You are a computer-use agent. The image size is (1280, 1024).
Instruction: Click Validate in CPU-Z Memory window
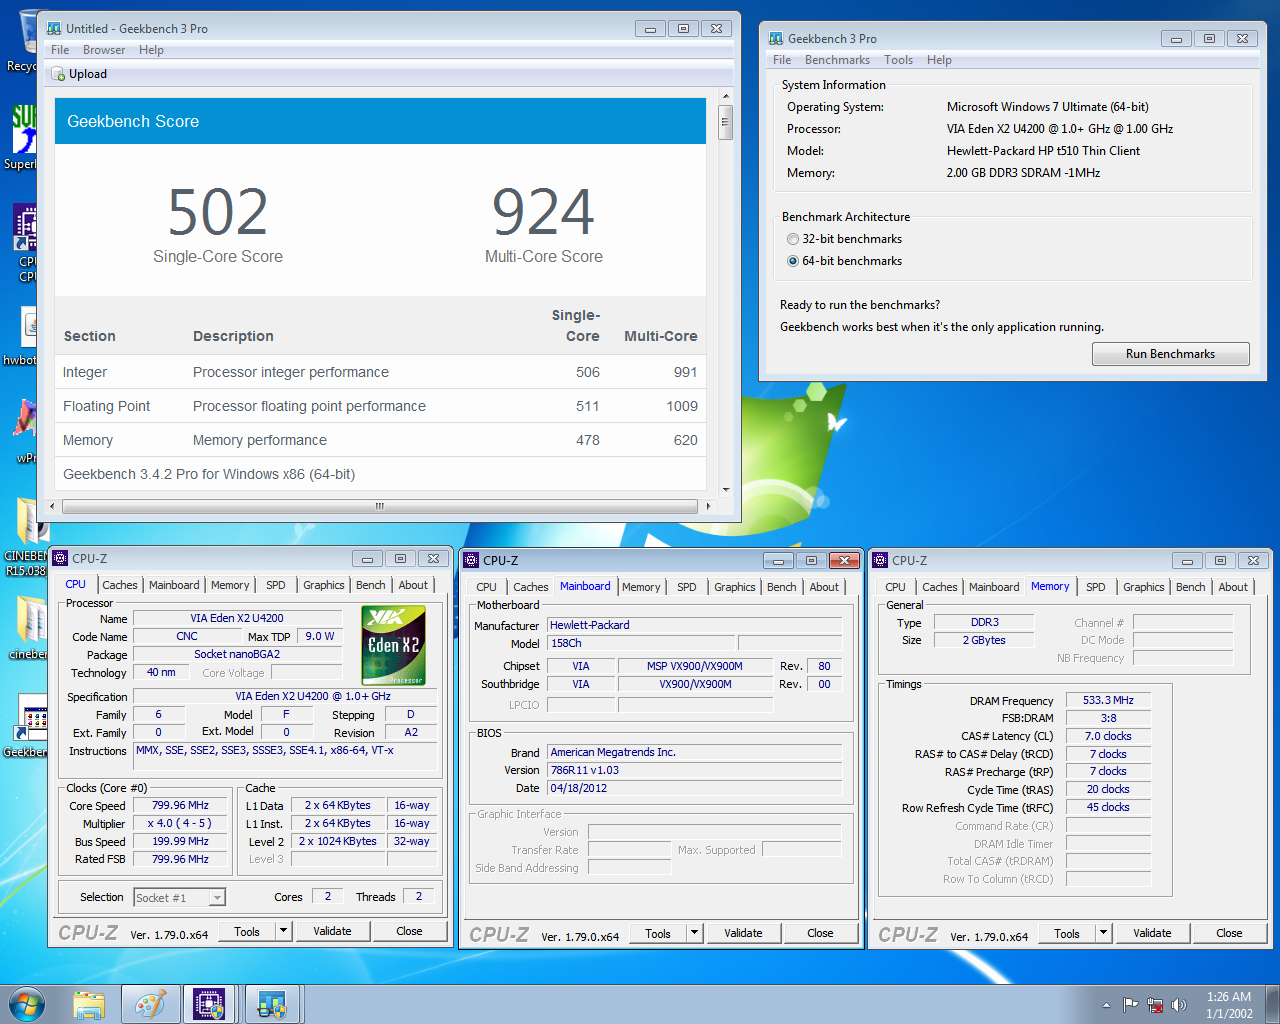tap(1152, 933)
